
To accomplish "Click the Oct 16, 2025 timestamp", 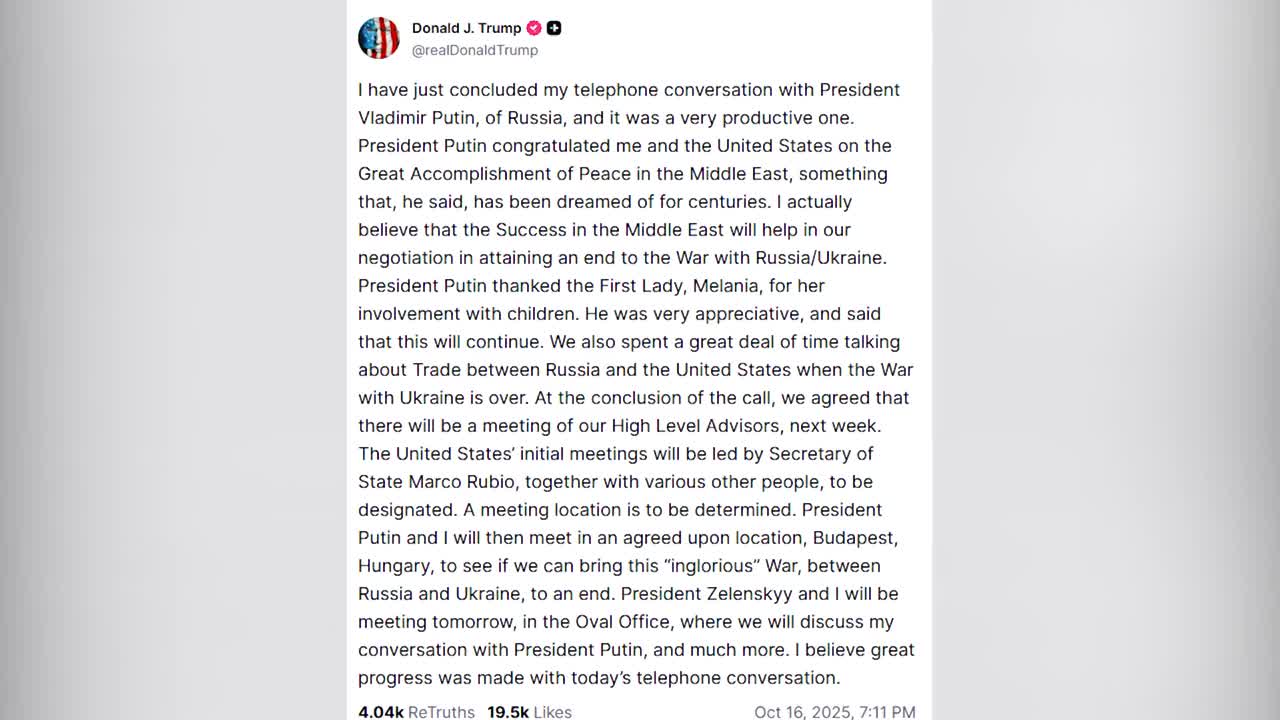I will tap(834, 711).
